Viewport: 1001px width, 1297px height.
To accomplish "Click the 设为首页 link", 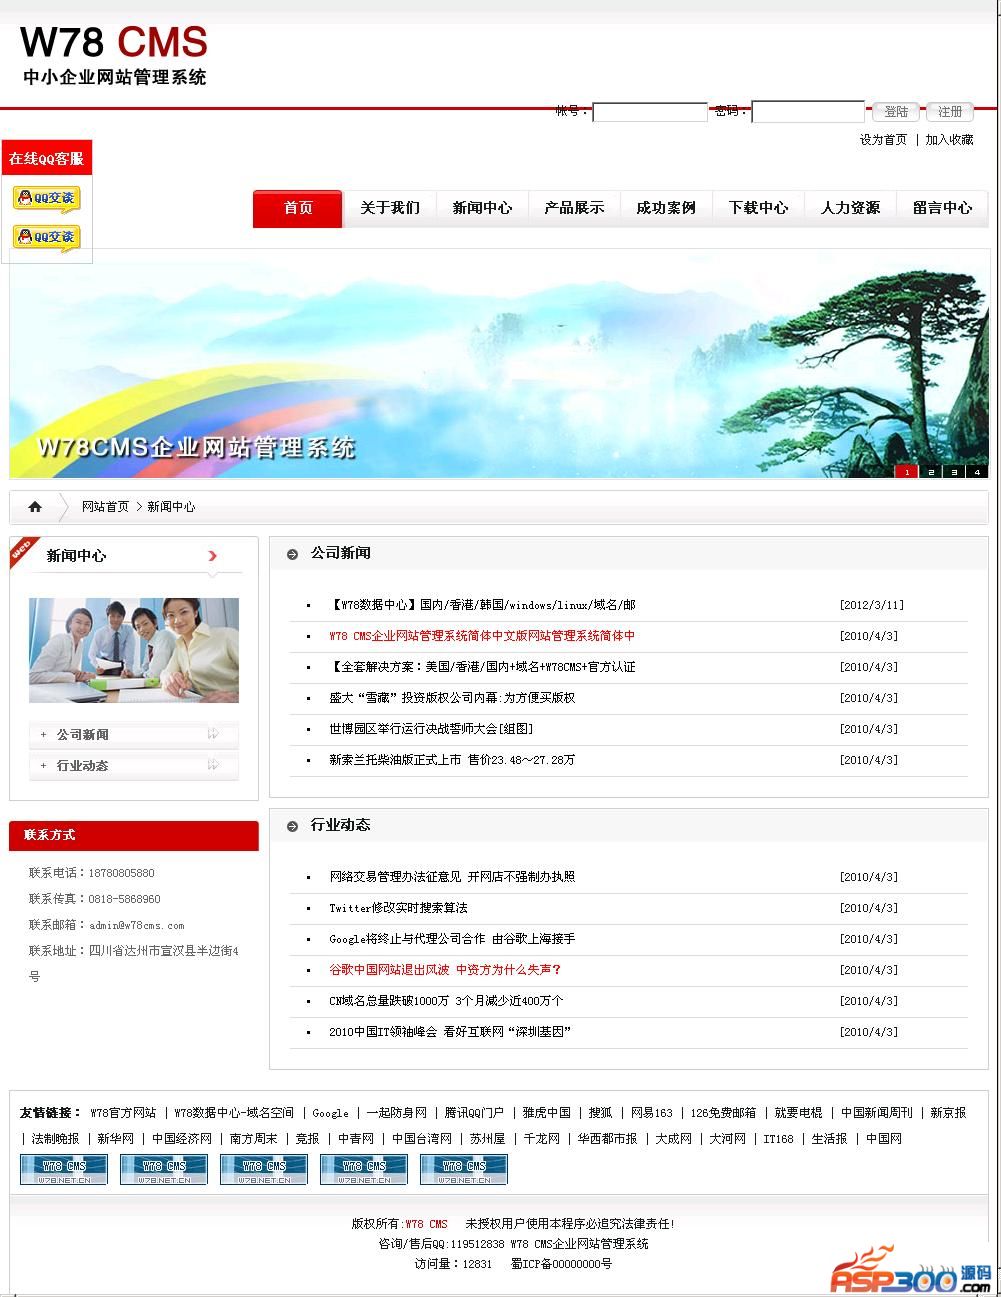I will point(883,140).
